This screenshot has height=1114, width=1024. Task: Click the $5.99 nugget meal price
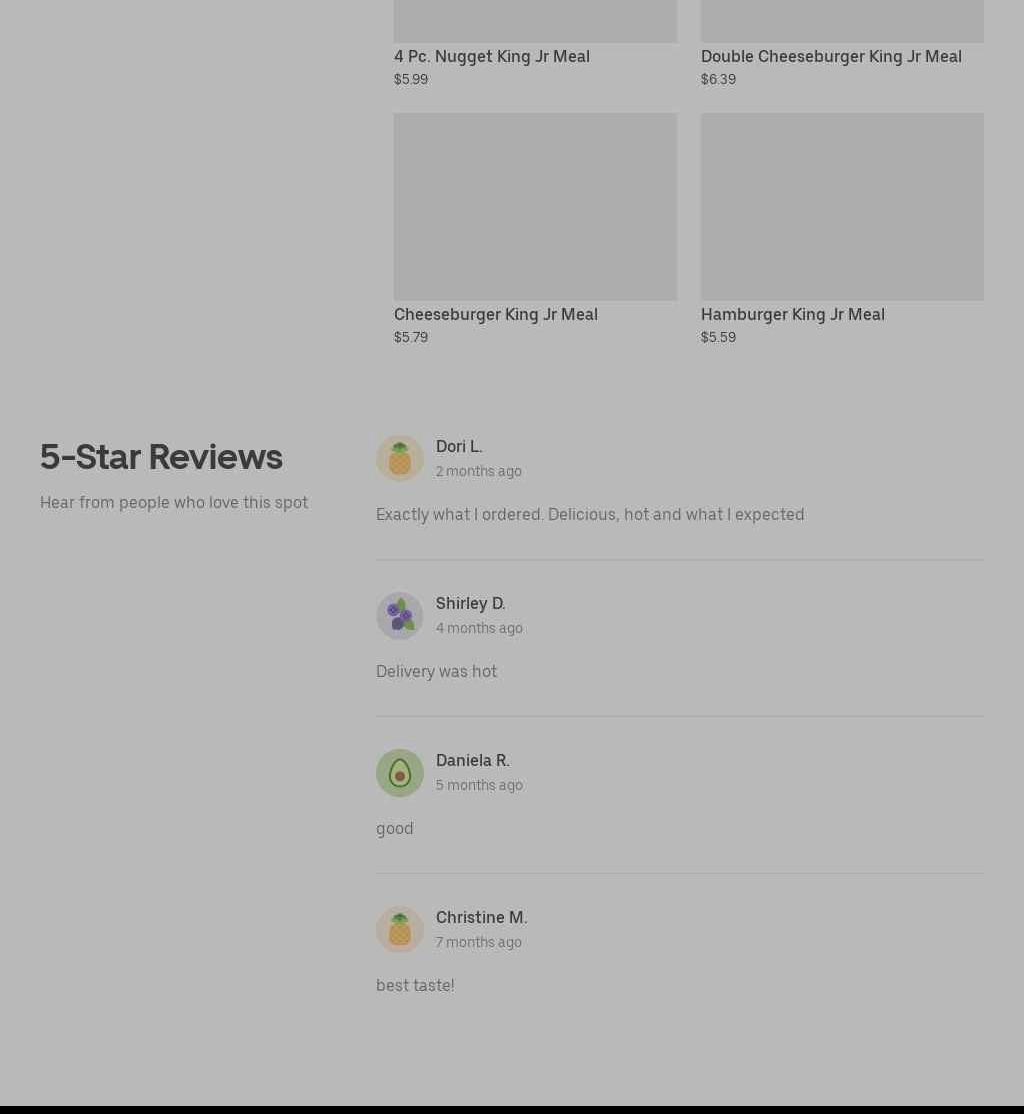pos(411,79)
